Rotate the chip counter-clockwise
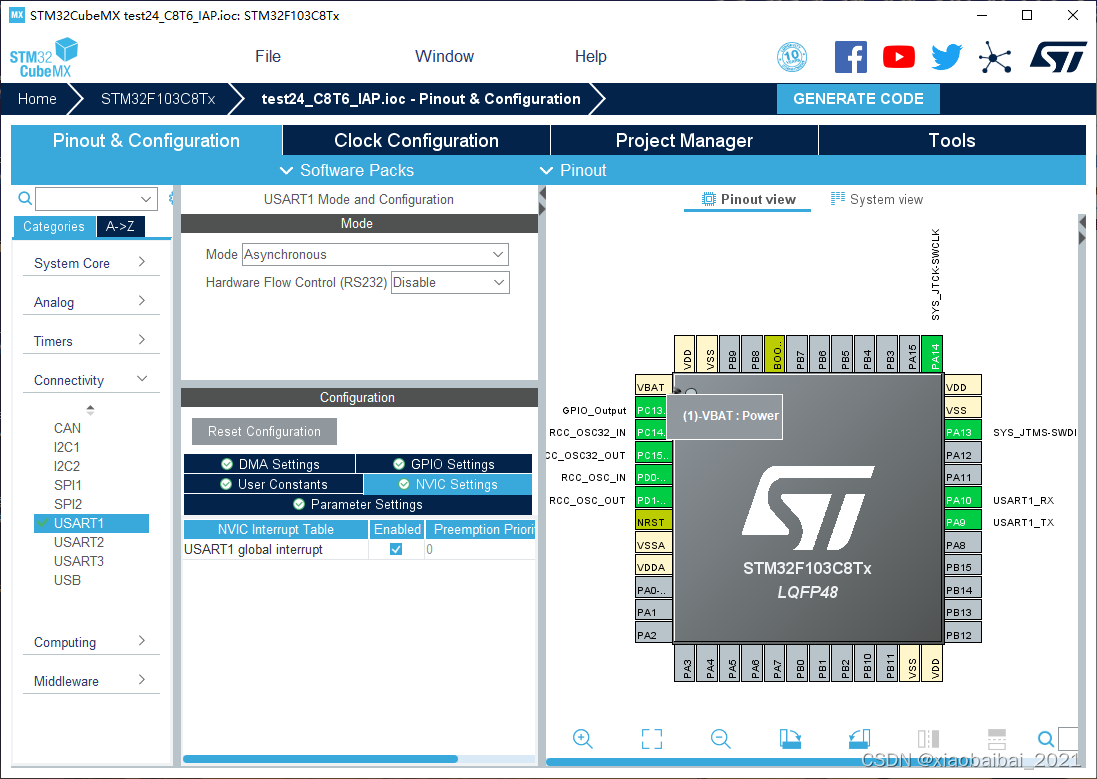Screen dimensions: 1097x779 point(859,738)
